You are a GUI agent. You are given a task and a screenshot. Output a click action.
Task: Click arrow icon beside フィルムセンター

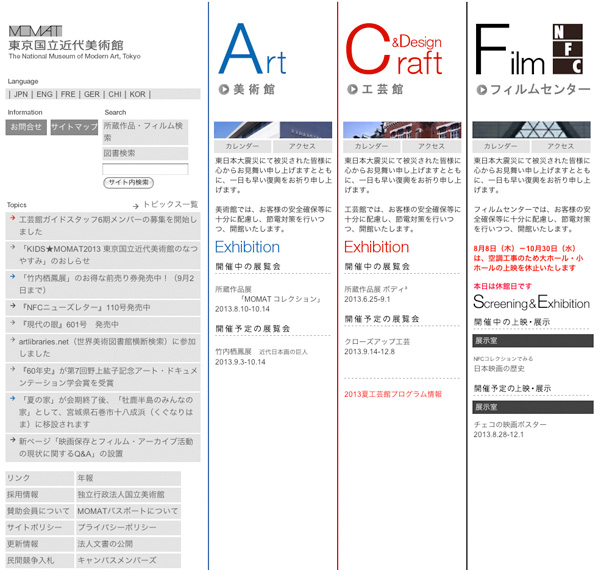click(482, 89)
